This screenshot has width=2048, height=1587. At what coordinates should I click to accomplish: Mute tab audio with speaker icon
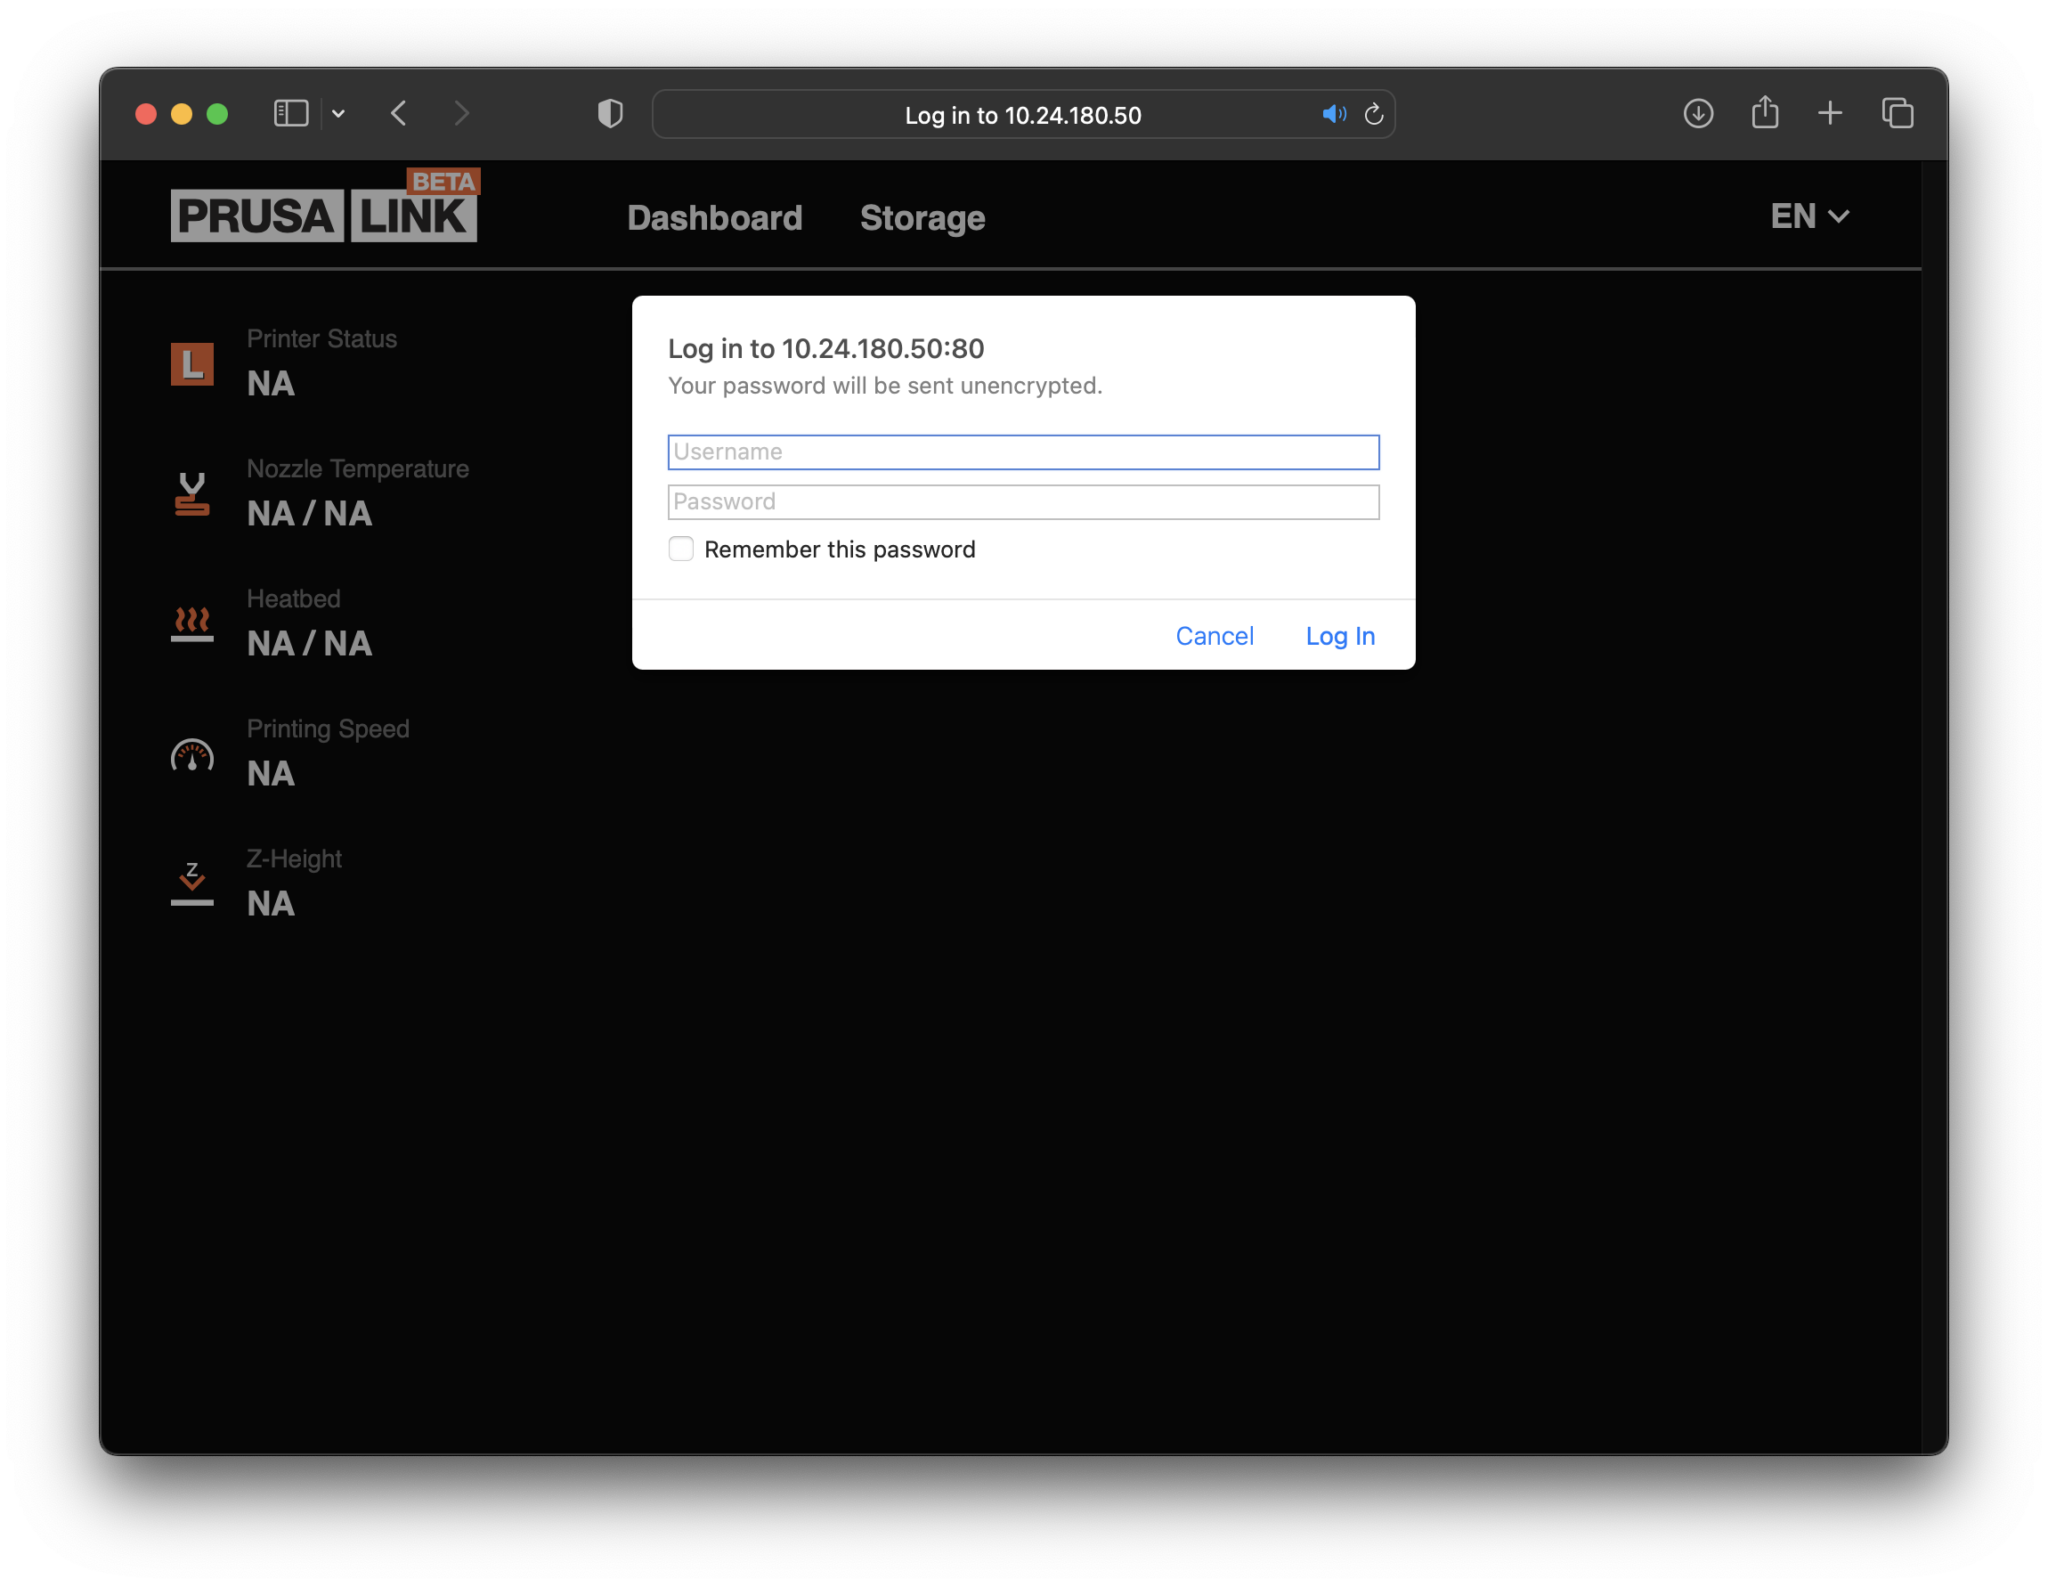(x=1333, y=114)
